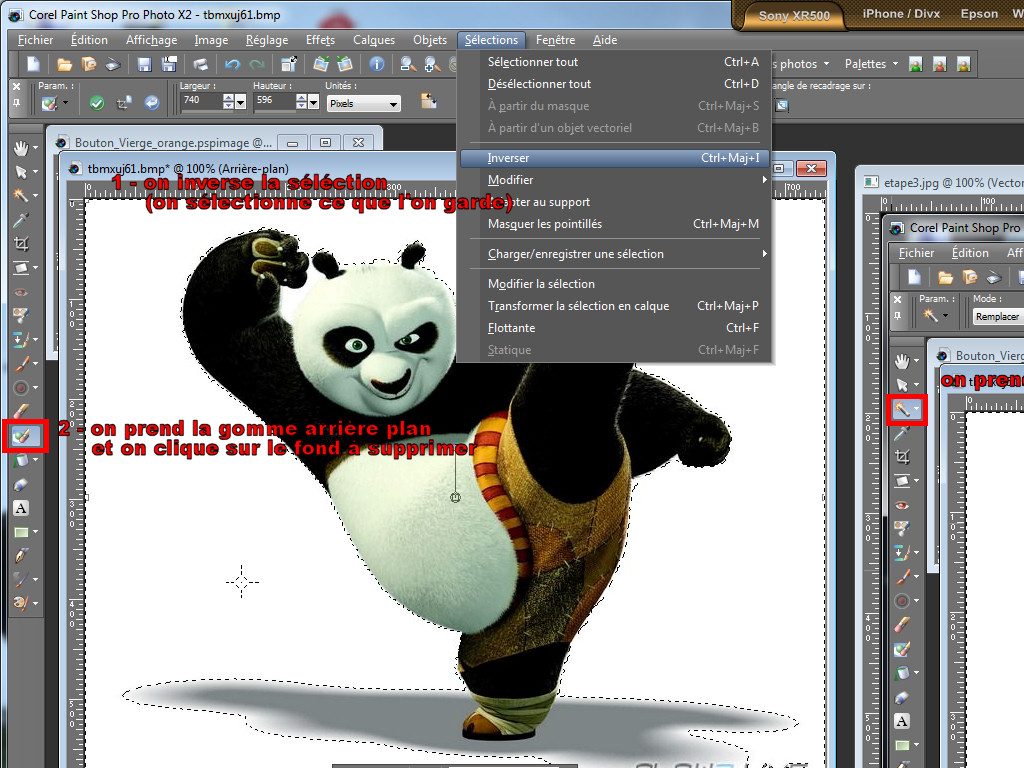Select the Pick arrow tool

tap(21, 172)
